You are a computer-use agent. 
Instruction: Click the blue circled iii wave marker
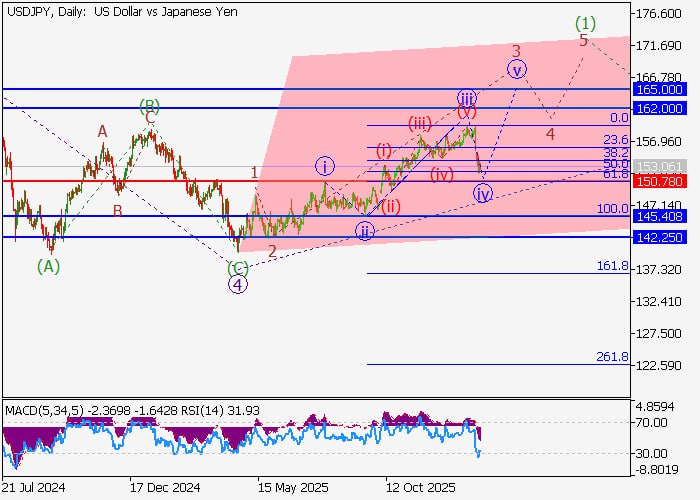pos(466,98)
